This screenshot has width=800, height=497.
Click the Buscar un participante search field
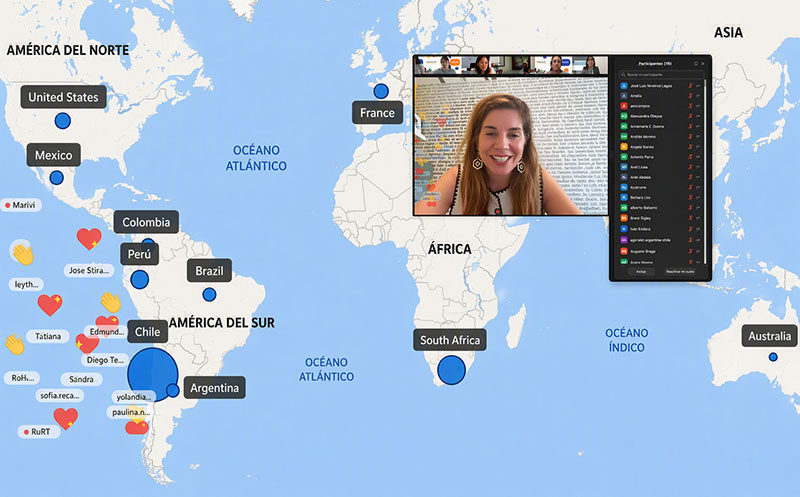pyautogui.click(x=662, y=74)
